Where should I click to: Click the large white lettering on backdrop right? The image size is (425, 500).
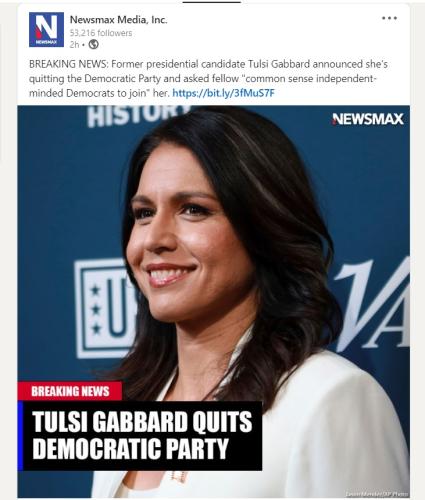coord(372,305)
